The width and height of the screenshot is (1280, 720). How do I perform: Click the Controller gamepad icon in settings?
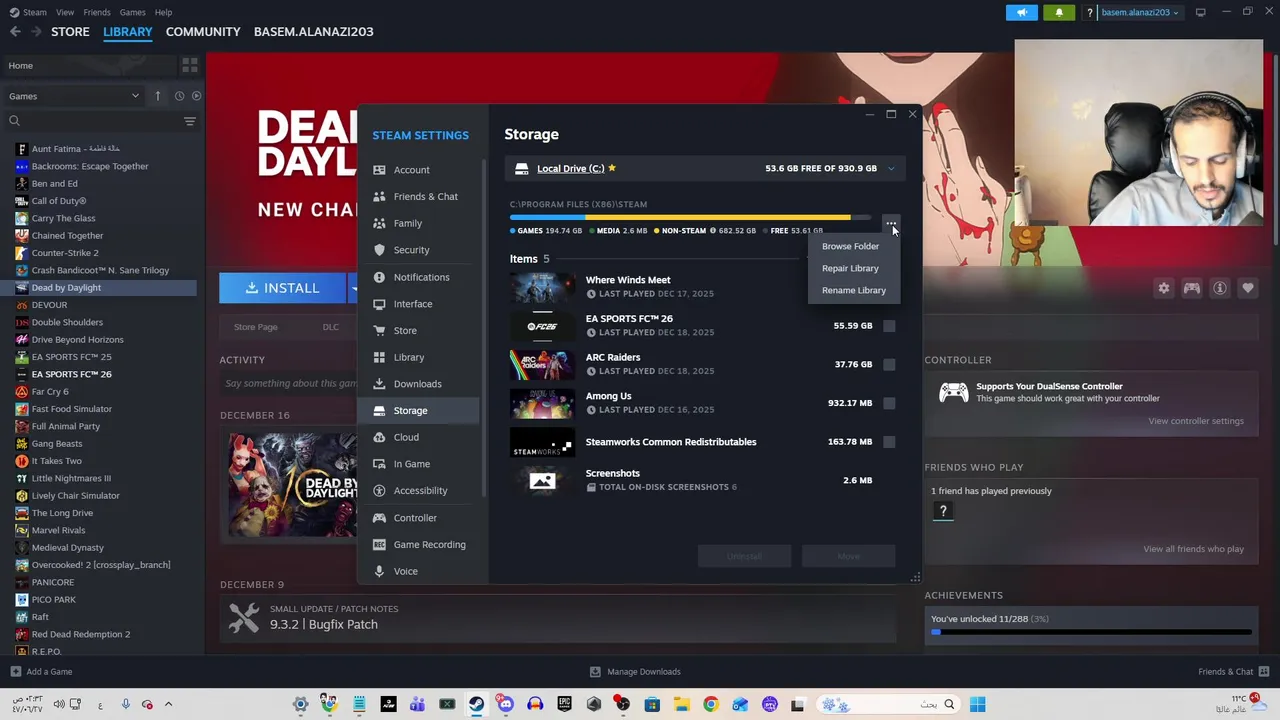click(x=379, y=518)
